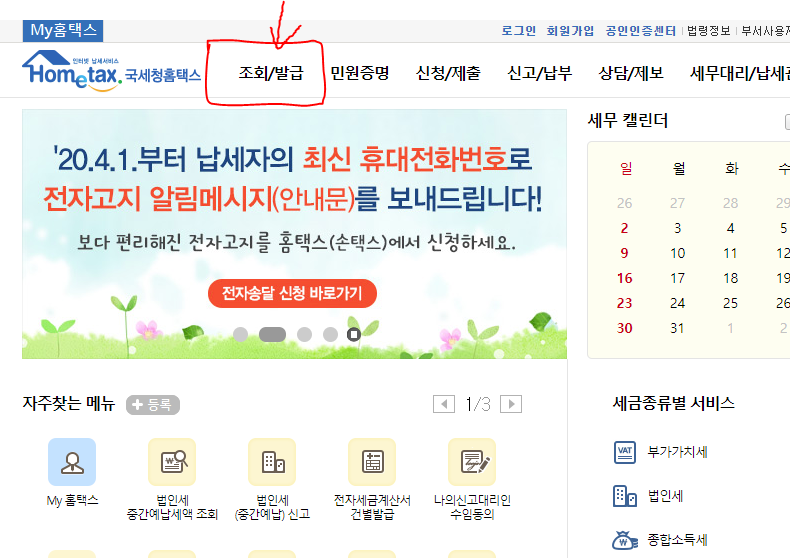Select the third banner slide dot
This screenshot has height=558, width=790.
pyautogui.click(x=304, y=334)
